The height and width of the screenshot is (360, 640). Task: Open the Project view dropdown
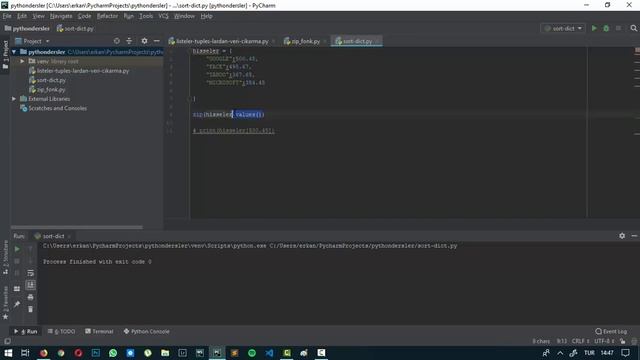tap(32, 41)
